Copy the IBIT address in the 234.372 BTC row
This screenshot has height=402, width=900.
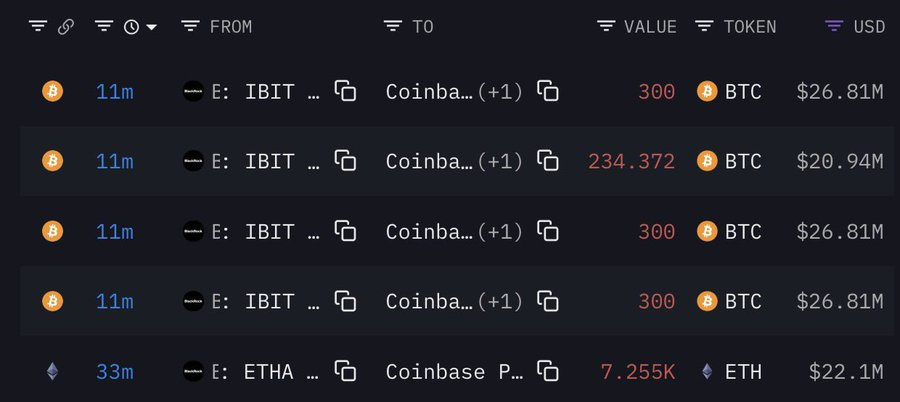[x=345, y=161]
